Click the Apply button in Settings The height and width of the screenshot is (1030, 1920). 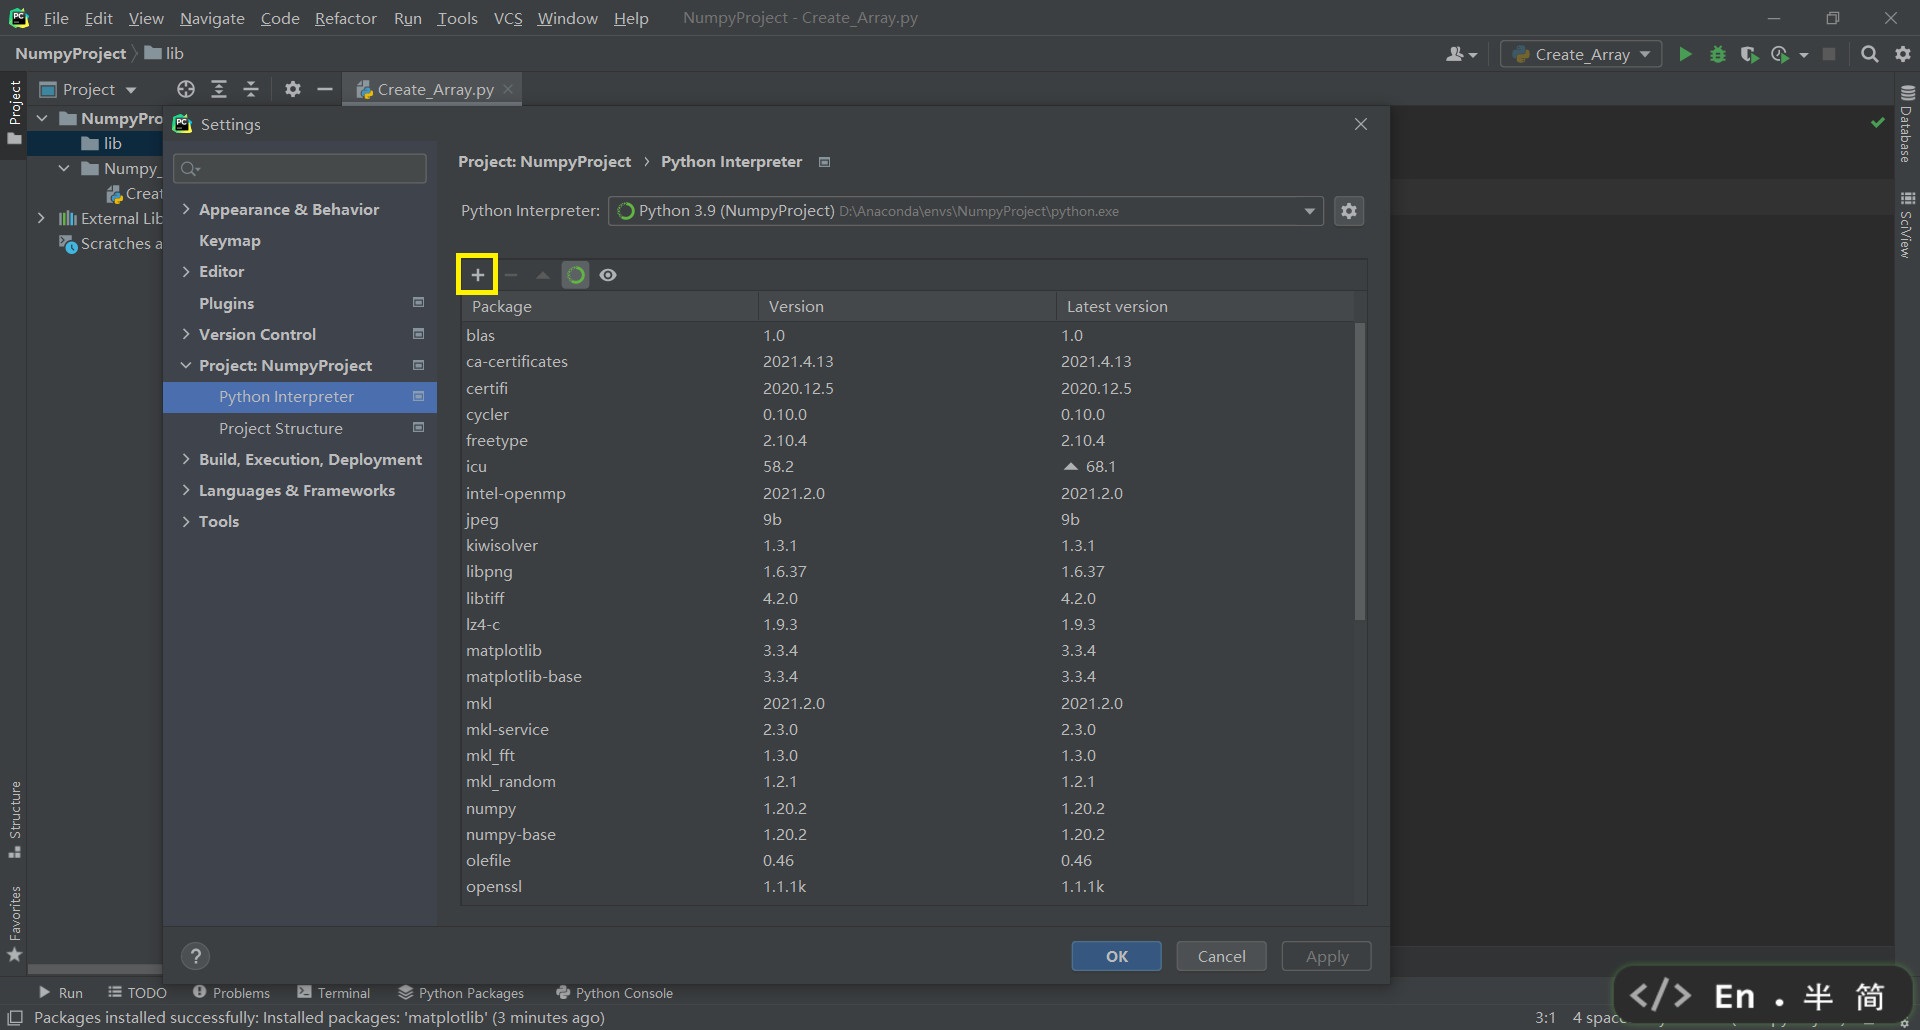pos(1326,956)
